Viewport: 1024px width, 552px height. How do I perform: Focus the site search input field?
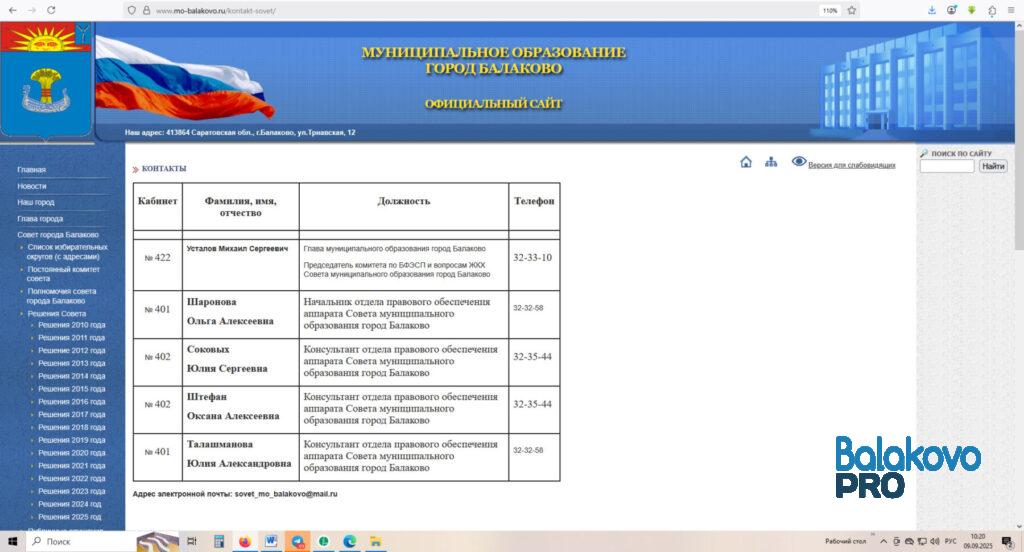tap(947, 167)
